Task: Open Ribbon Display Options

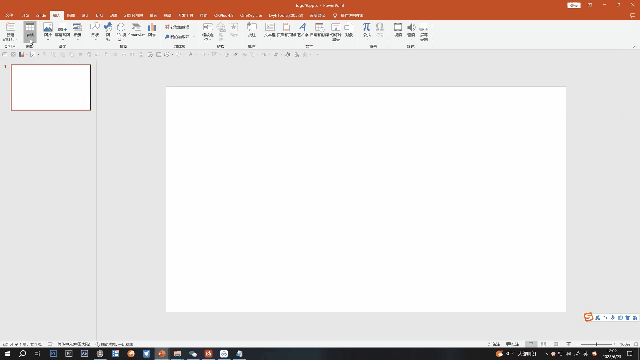Action: tap(590, 5)
